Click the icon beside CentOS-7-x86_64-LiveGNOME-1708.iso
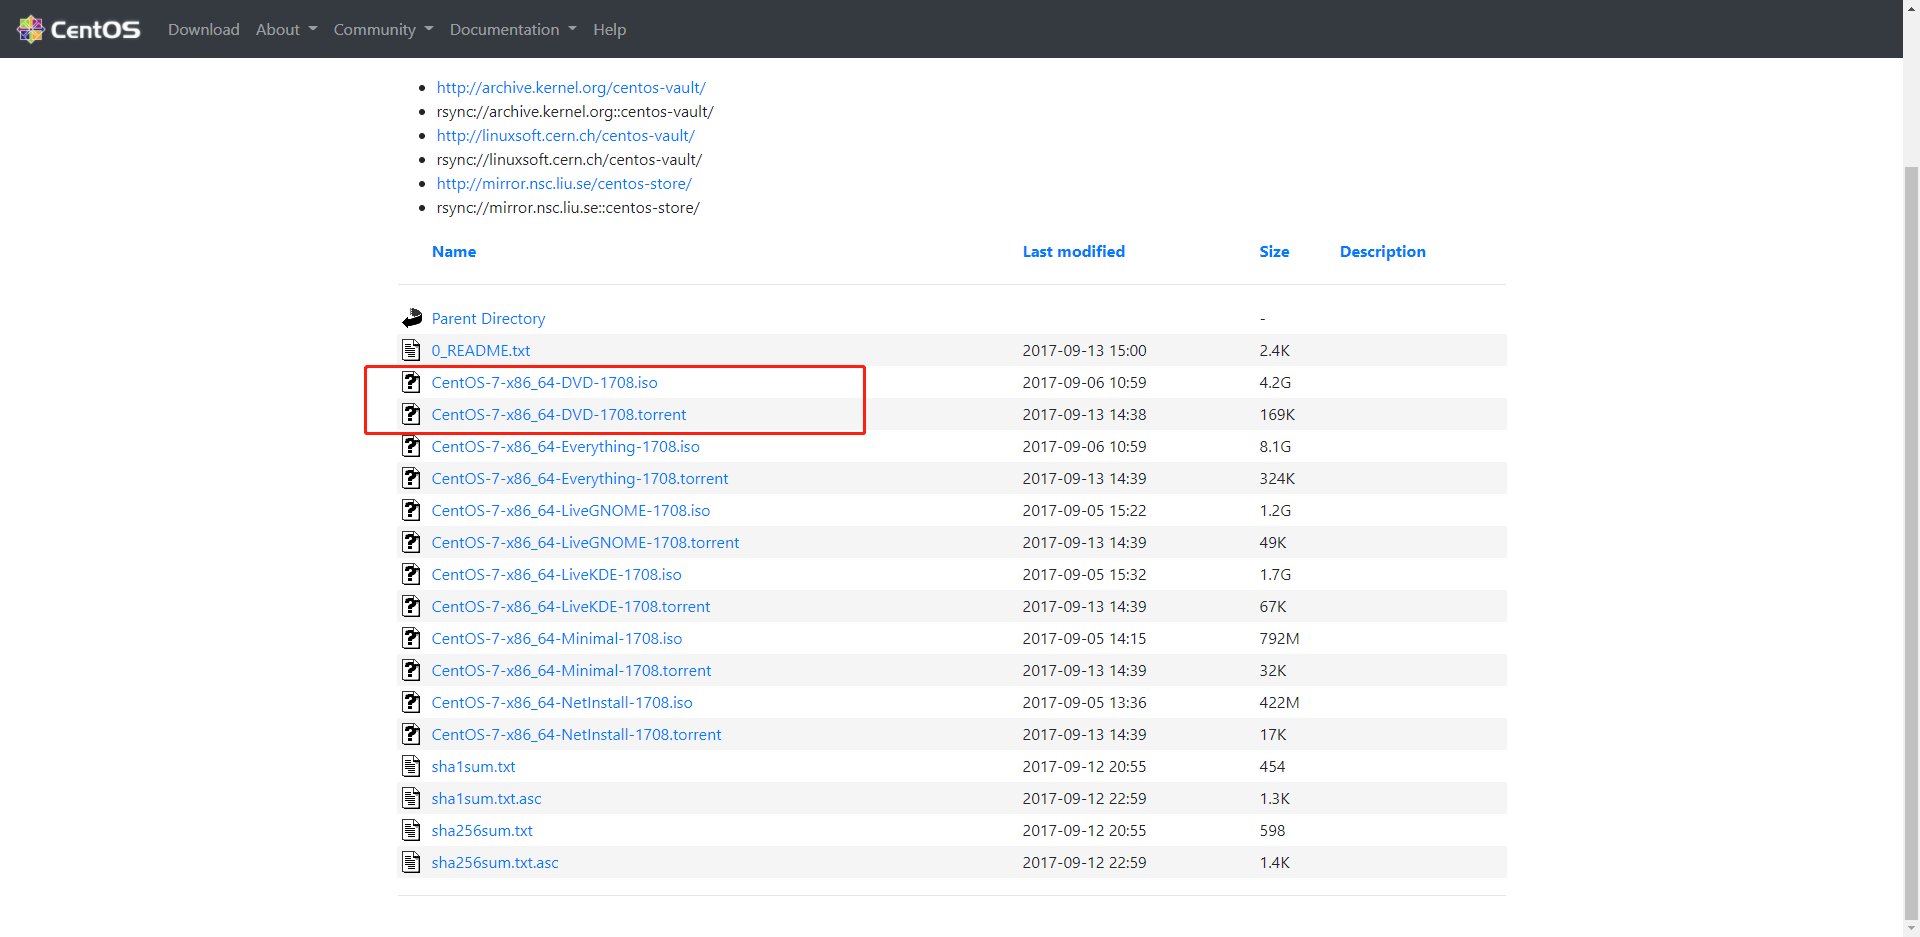The height and width of the screenshot is (937, 1920). [411, 510]
